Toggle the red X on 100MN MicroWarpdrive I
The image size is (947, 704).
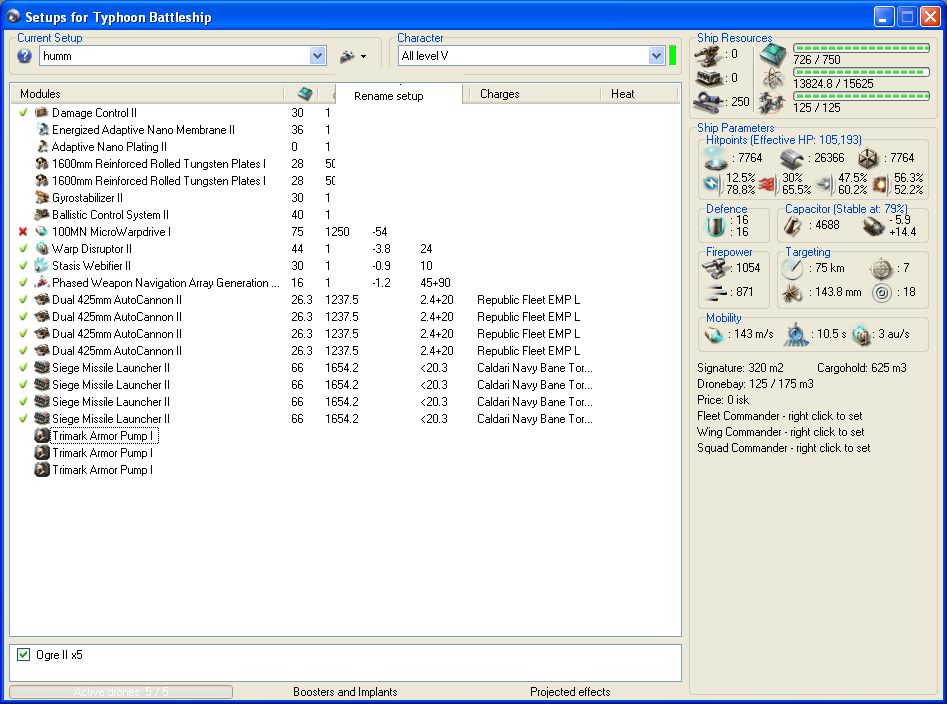23,232
